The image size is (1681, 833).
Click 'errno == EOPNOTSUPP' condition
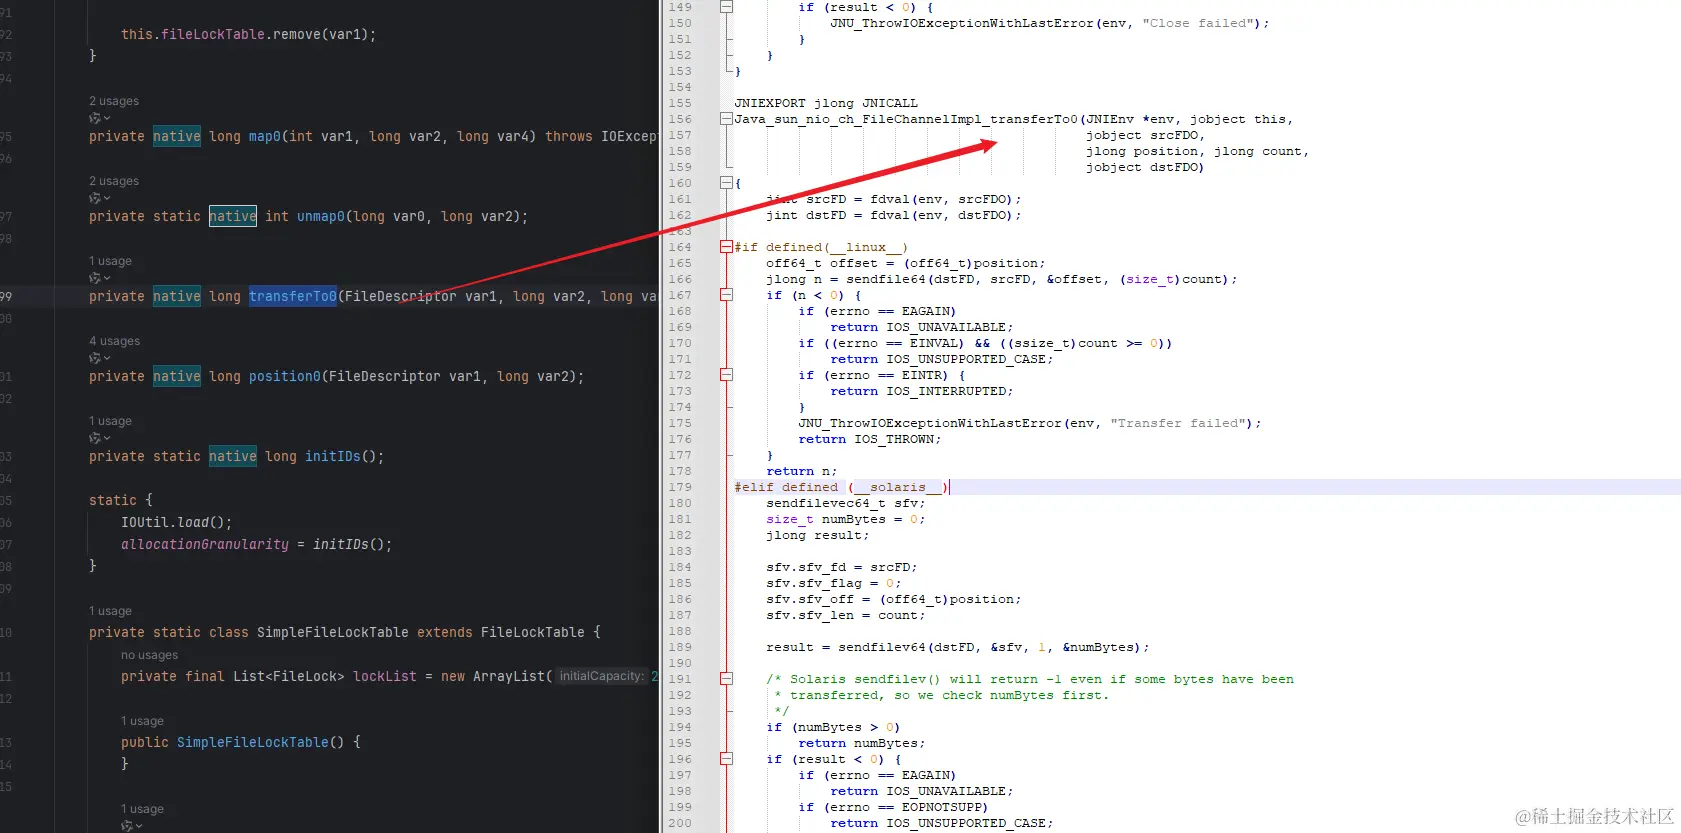pyautogui.click(x=906, y=807)
